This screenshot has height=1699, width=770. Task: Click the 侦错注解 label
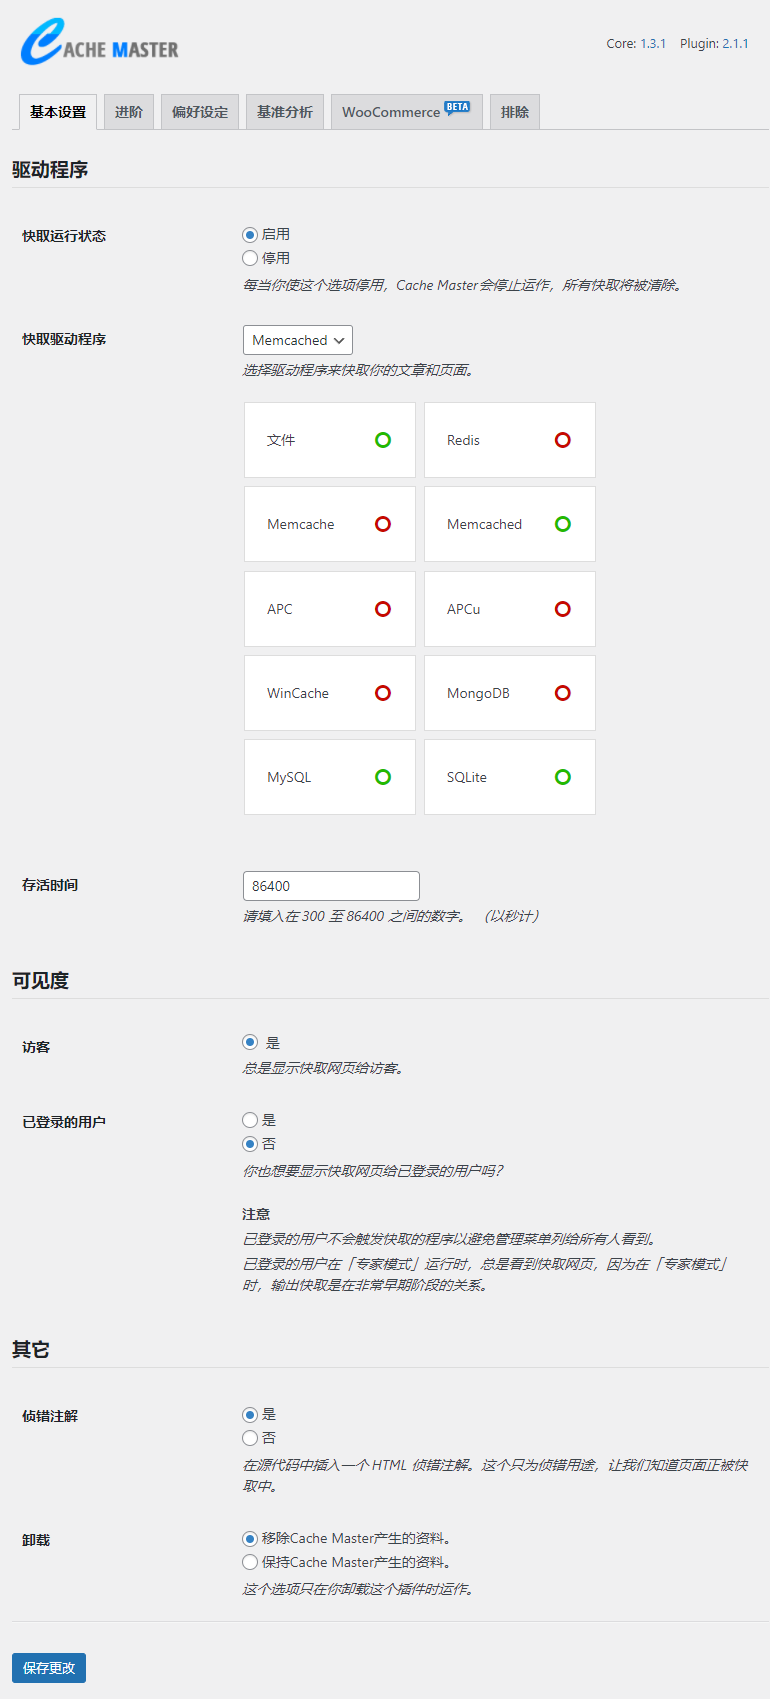click(x=50, y=1416)
